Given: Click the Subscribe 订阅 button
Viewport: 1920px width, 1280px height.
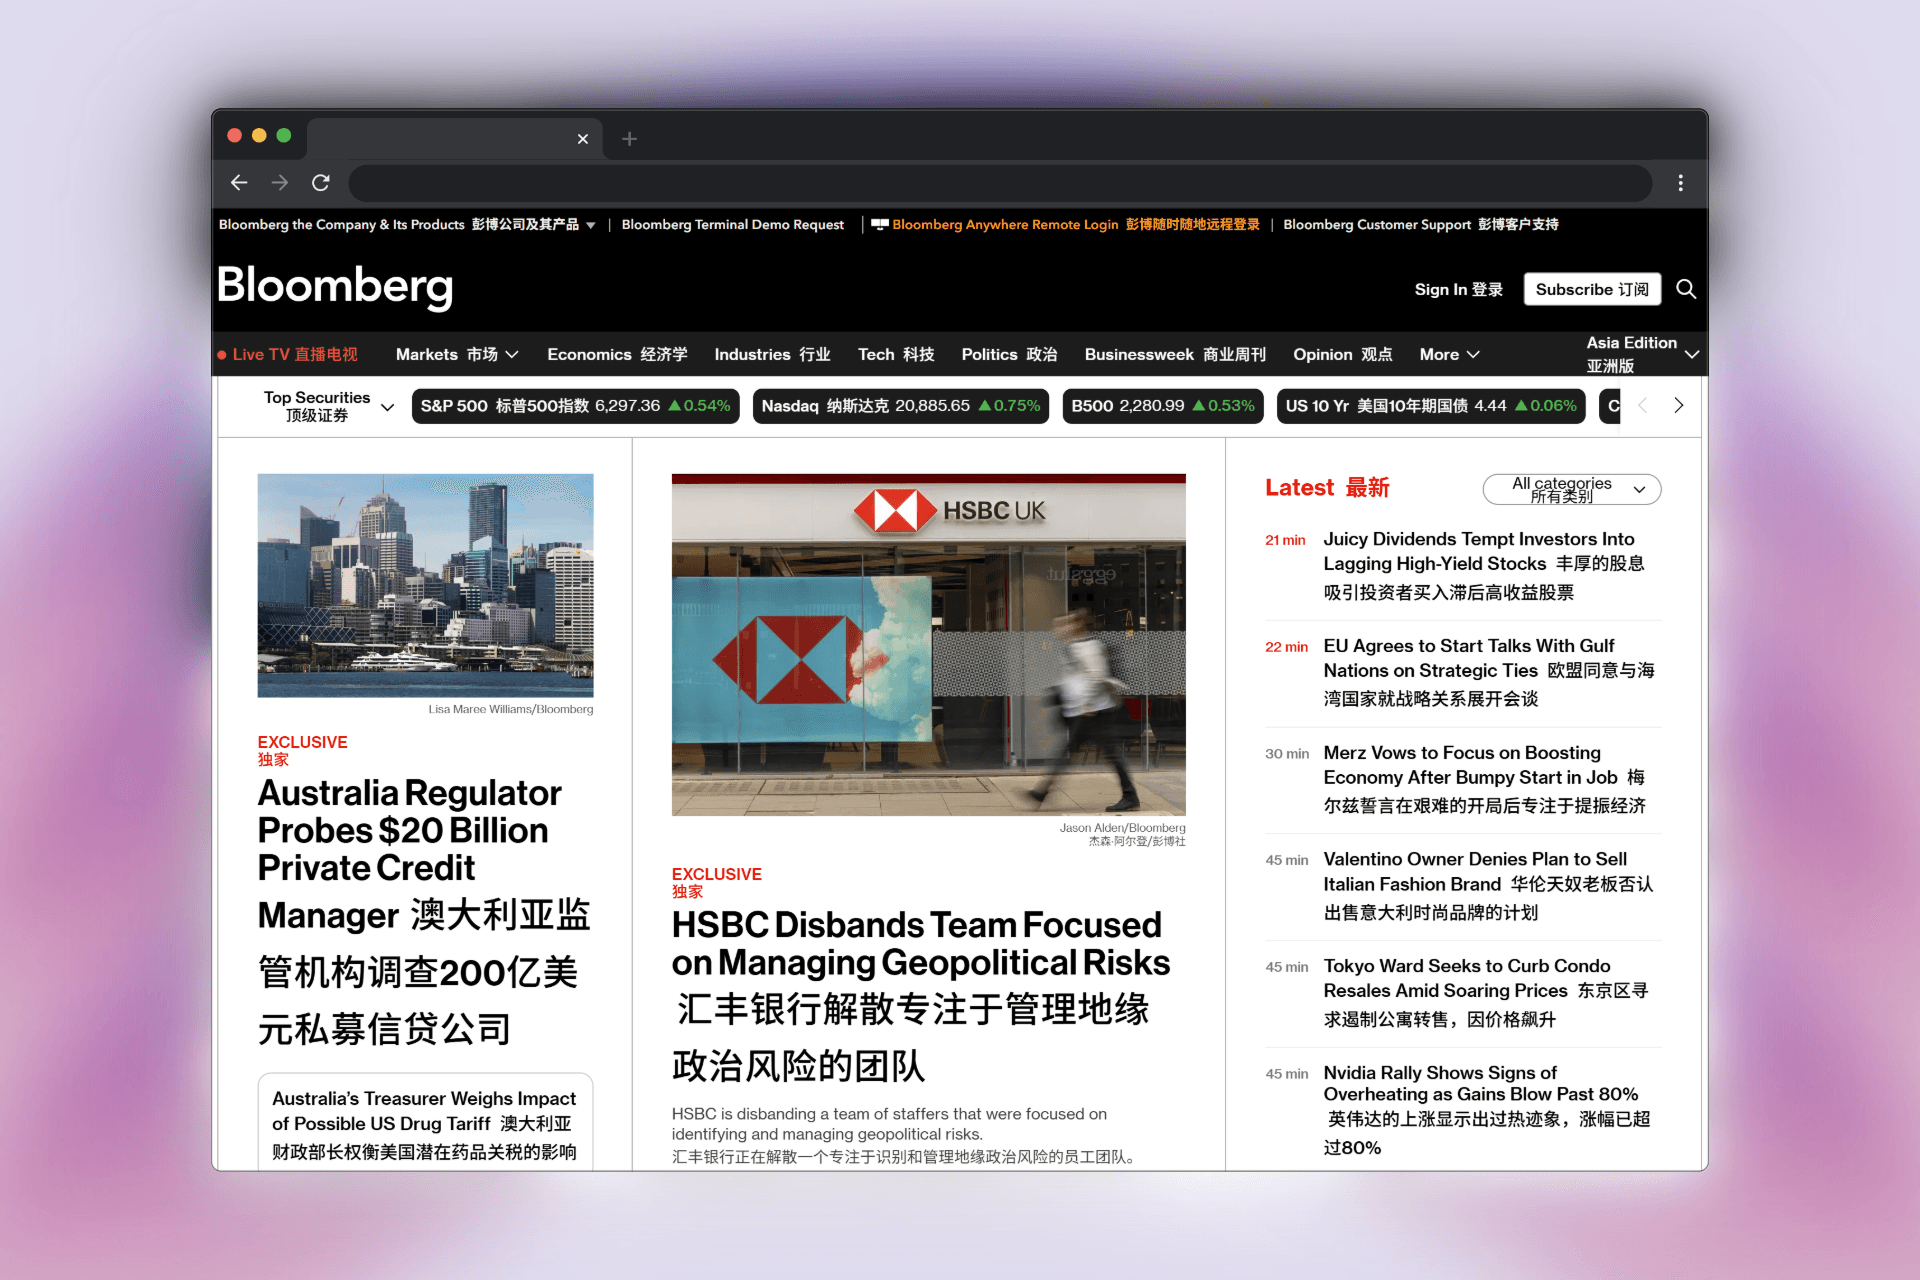Looking at the screenshot, I should click(1592, 289).
